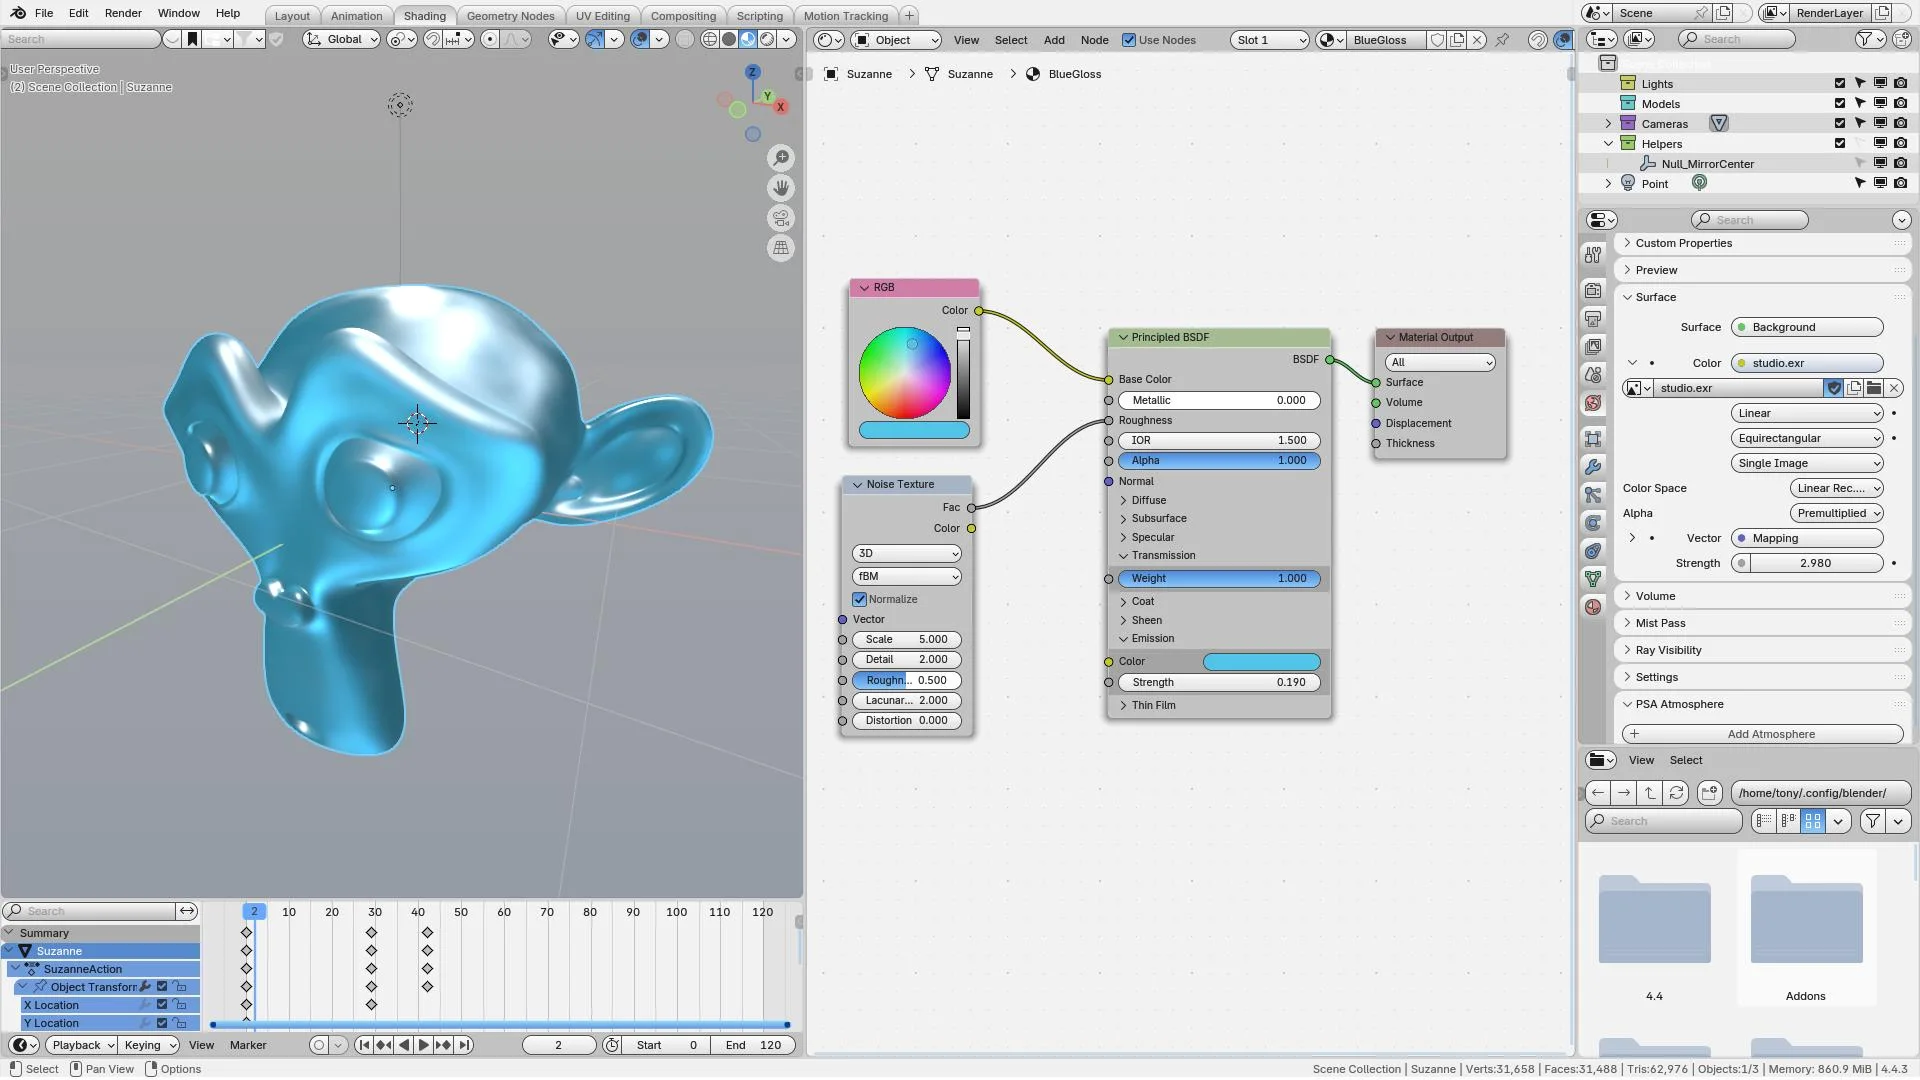Viewport: 1920px width, 1080px height.
Task: Select wireframe viewport shading
Action: tap(710, 39)
